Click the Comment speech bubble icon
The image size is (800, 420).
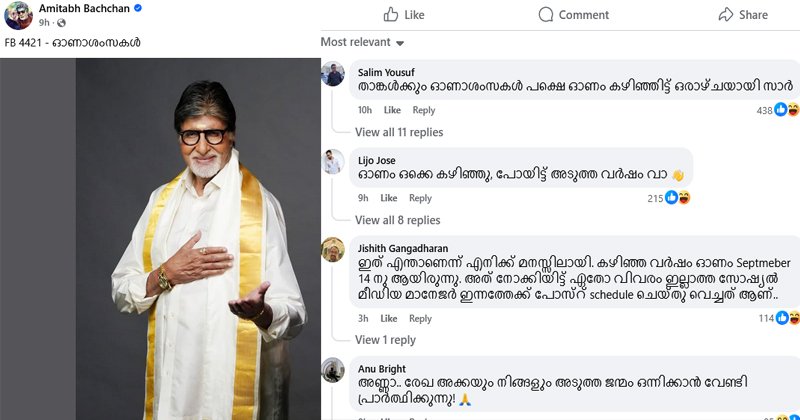(x=546, y=15)
